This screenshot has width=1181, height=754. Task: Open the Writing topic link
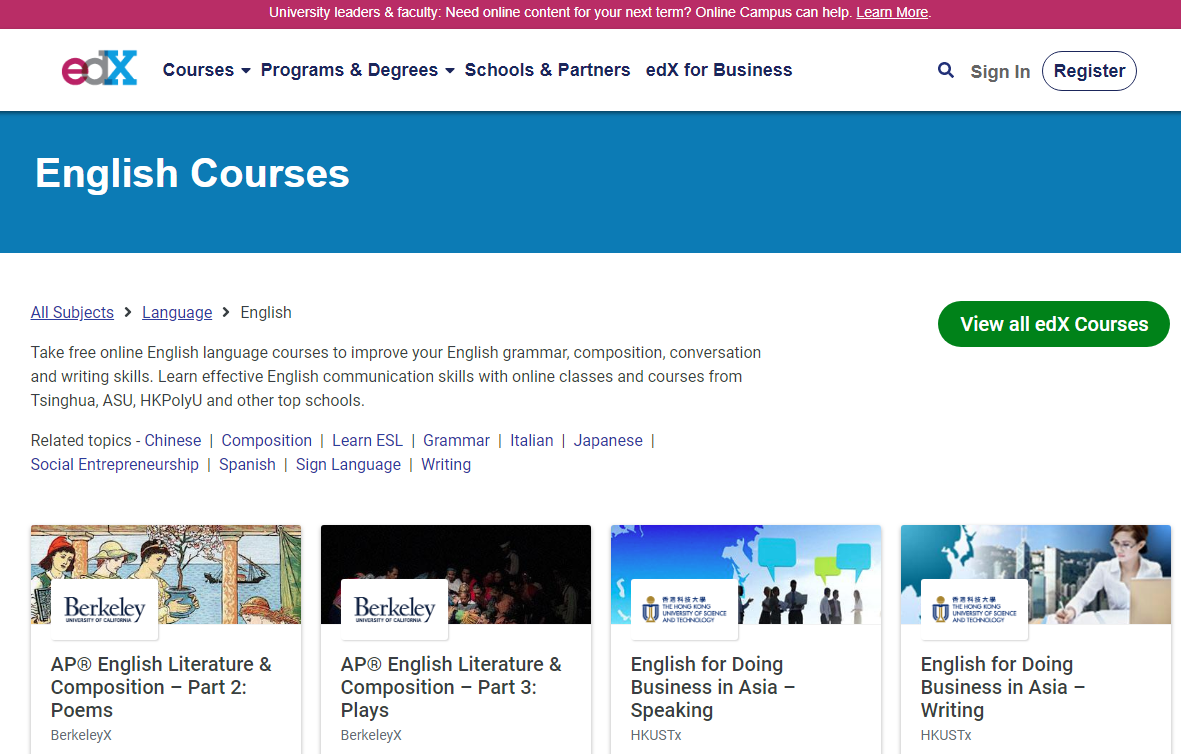coord(446,465)
